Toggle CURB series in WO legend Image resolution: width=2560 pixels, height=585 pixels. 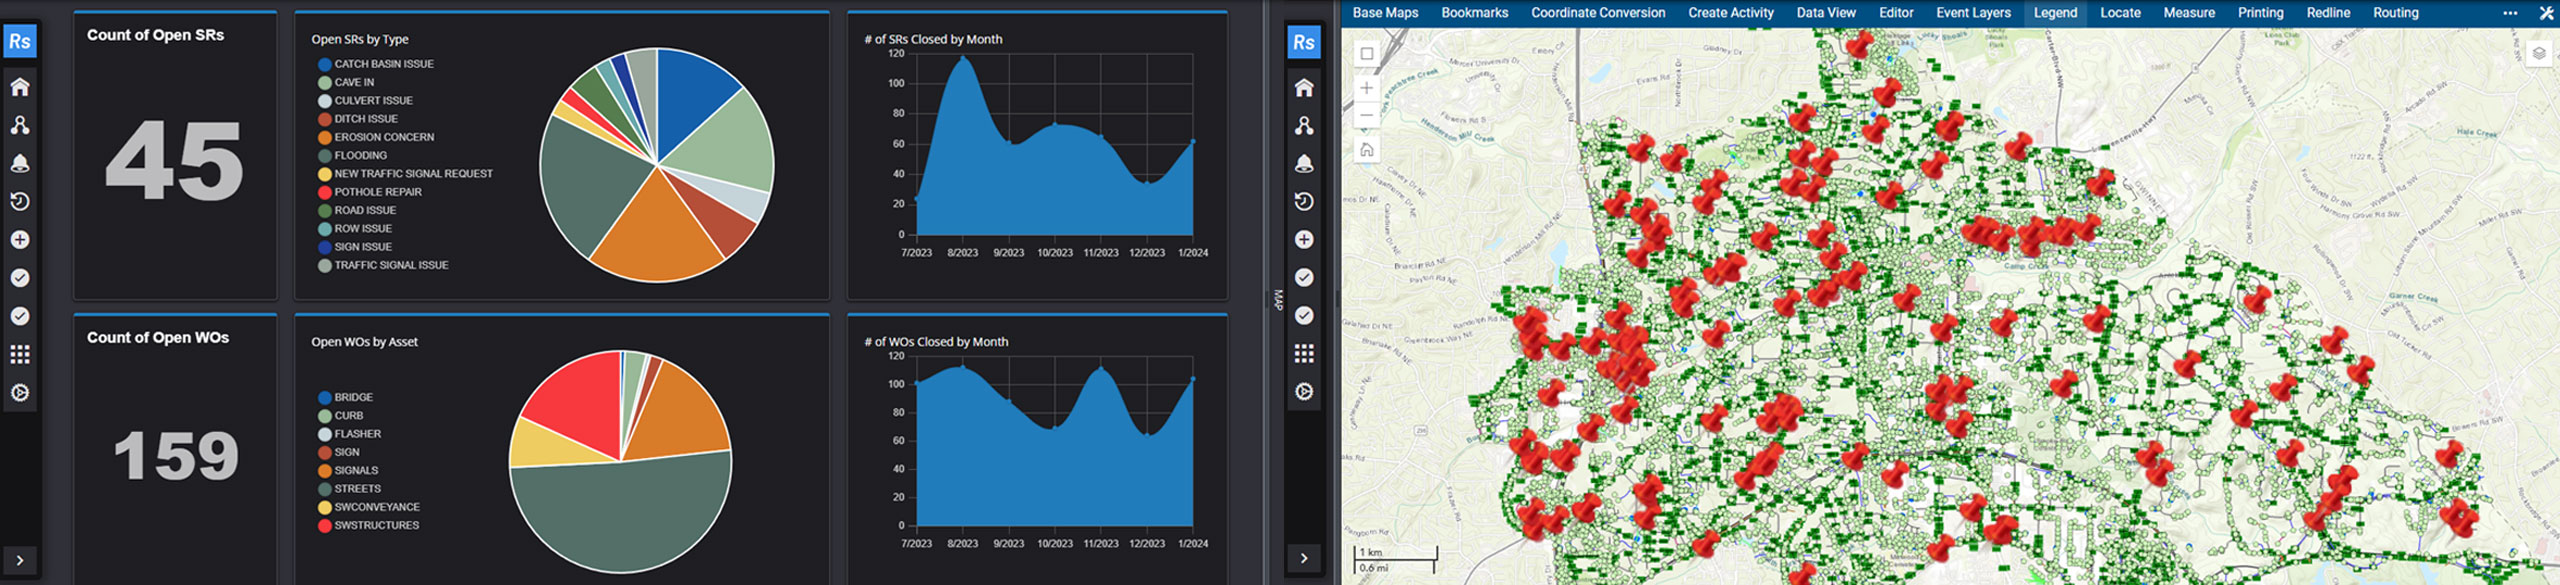(x=340, y=415)
